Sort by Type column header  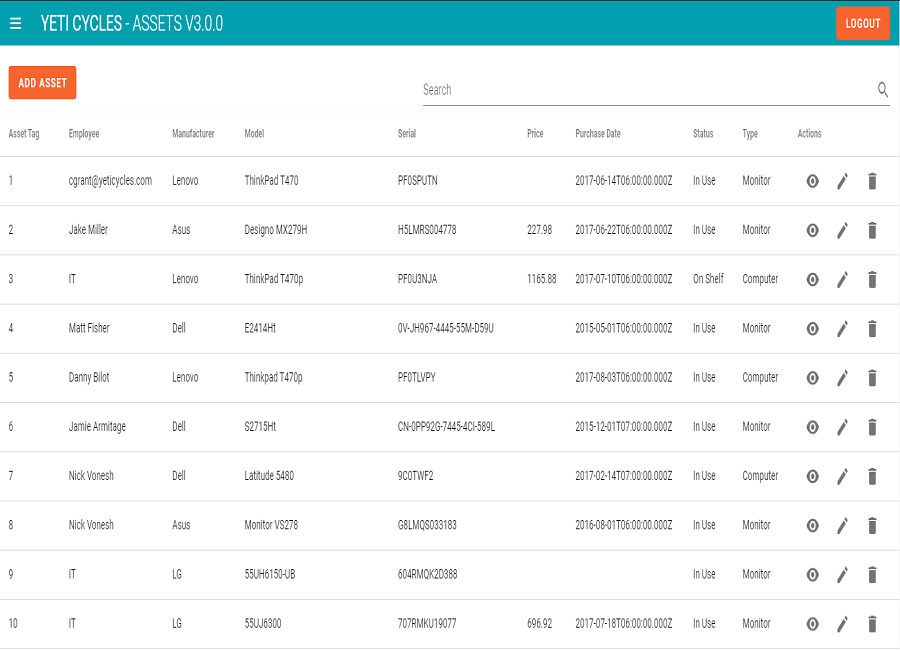tap(750, 134)
